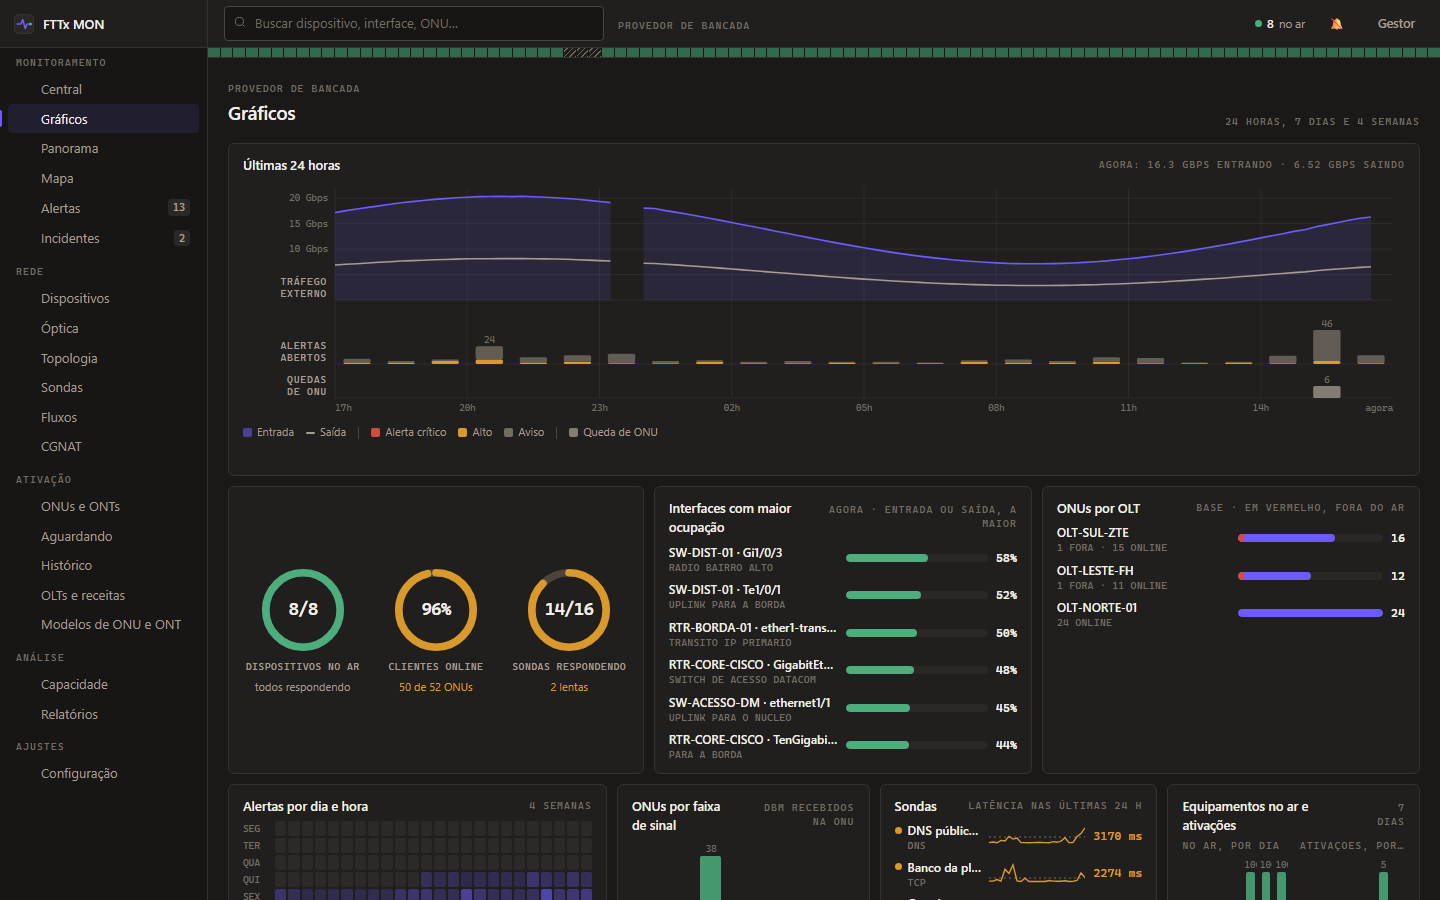The image size is (1440, 900).
Task: Click the Alerta crítico legend swatch
Action: click(x=375, y=433)
